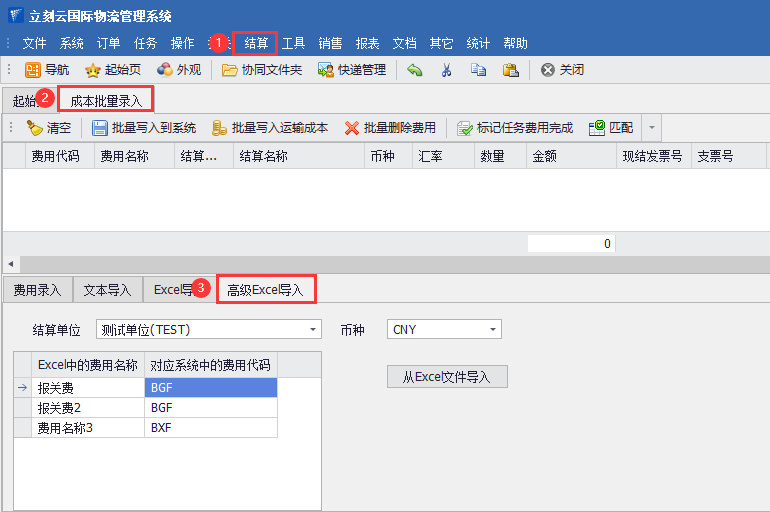The image size is (770, 512).
Task: Click 批量写入到系统 save icon
Action: (x=100, y=128)
